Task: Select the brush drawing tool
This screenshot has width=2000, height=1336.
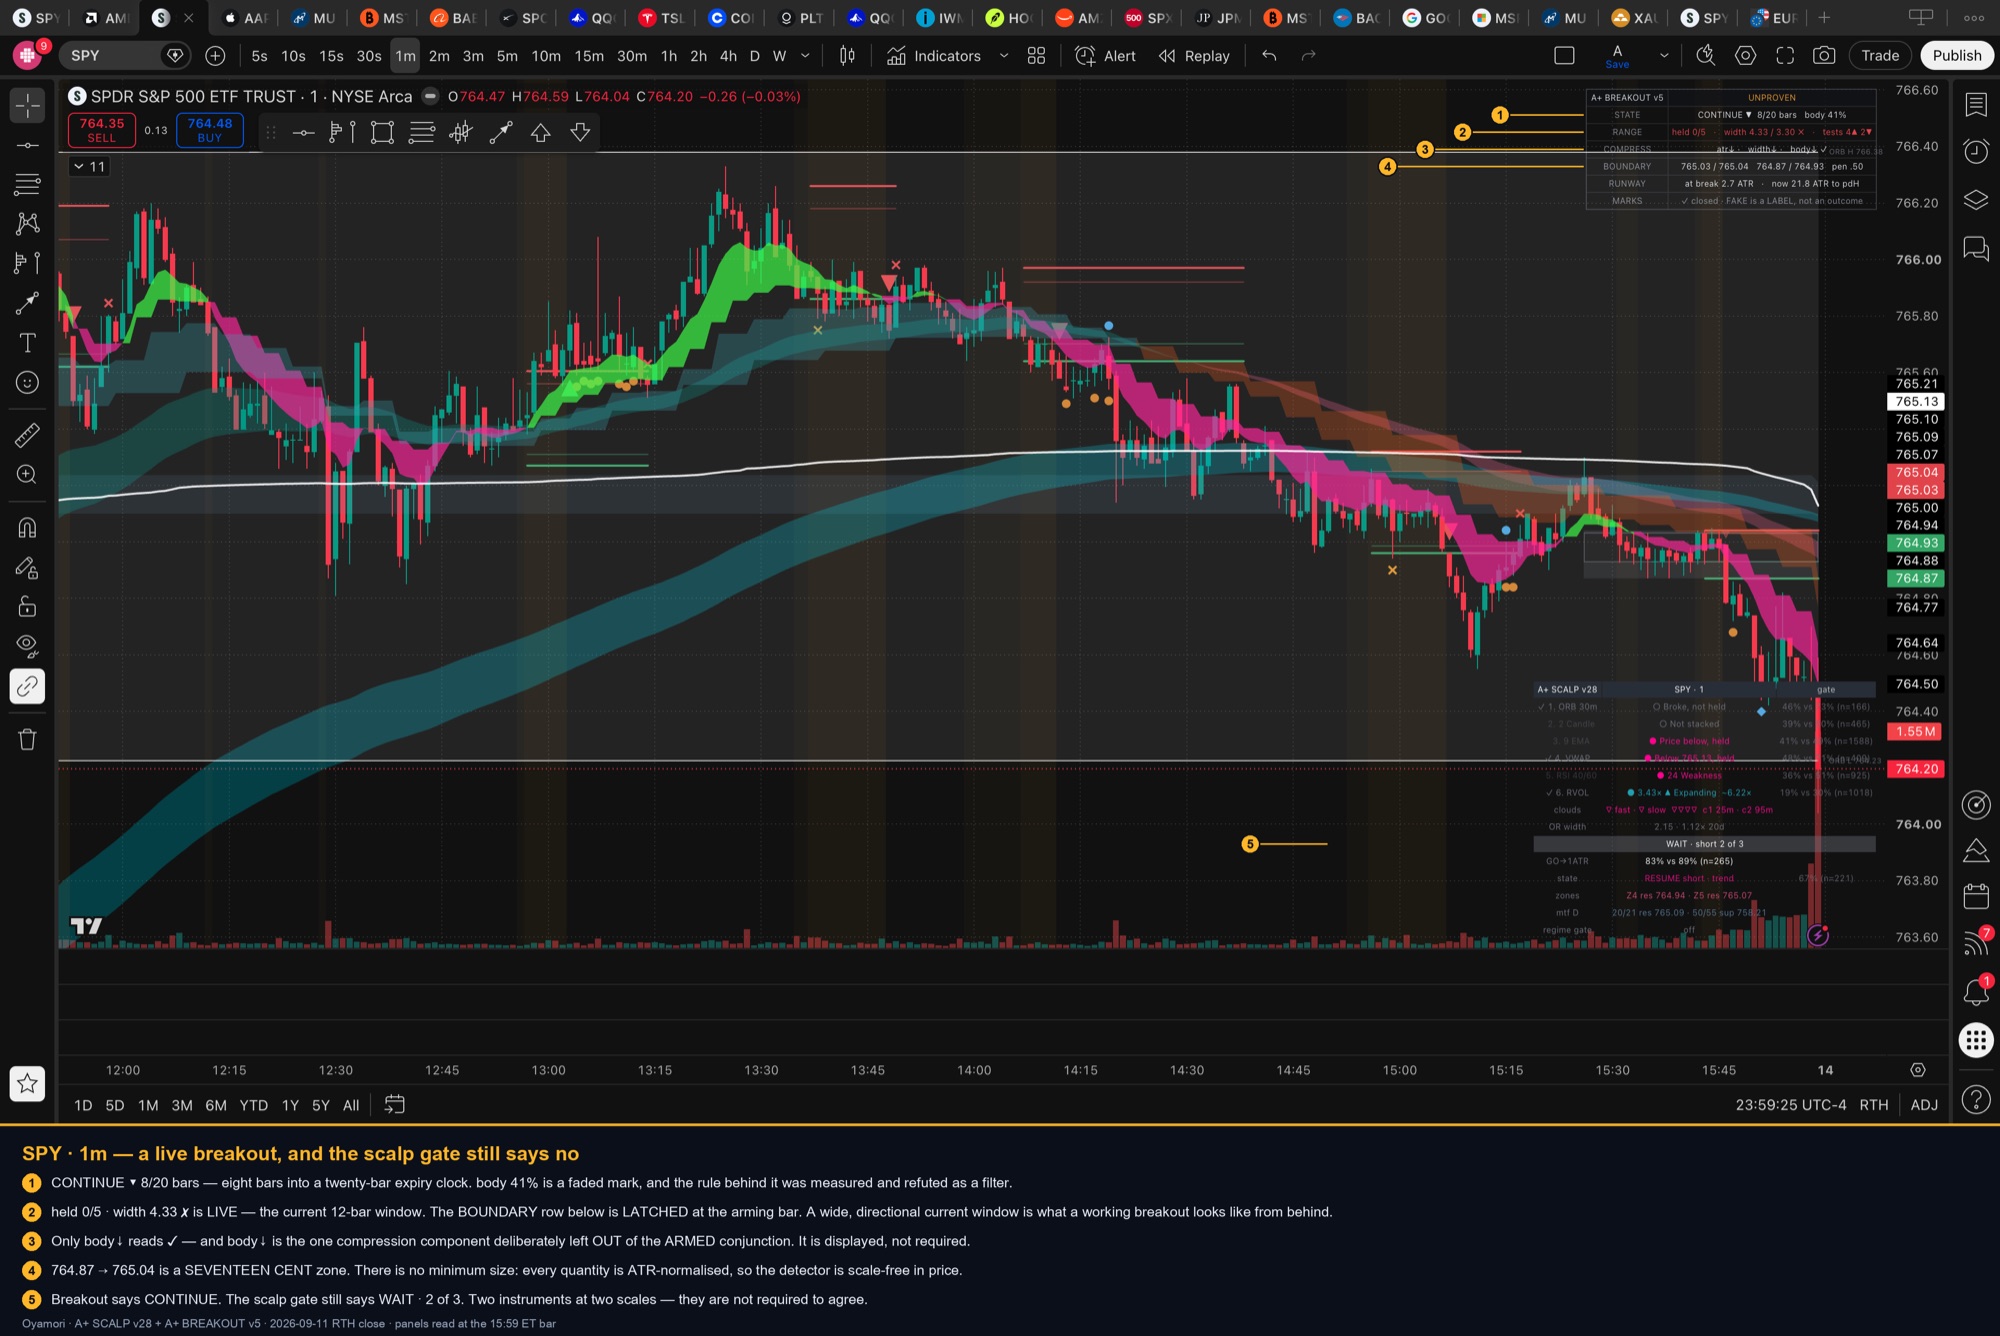Action: [x=28, y=303]
